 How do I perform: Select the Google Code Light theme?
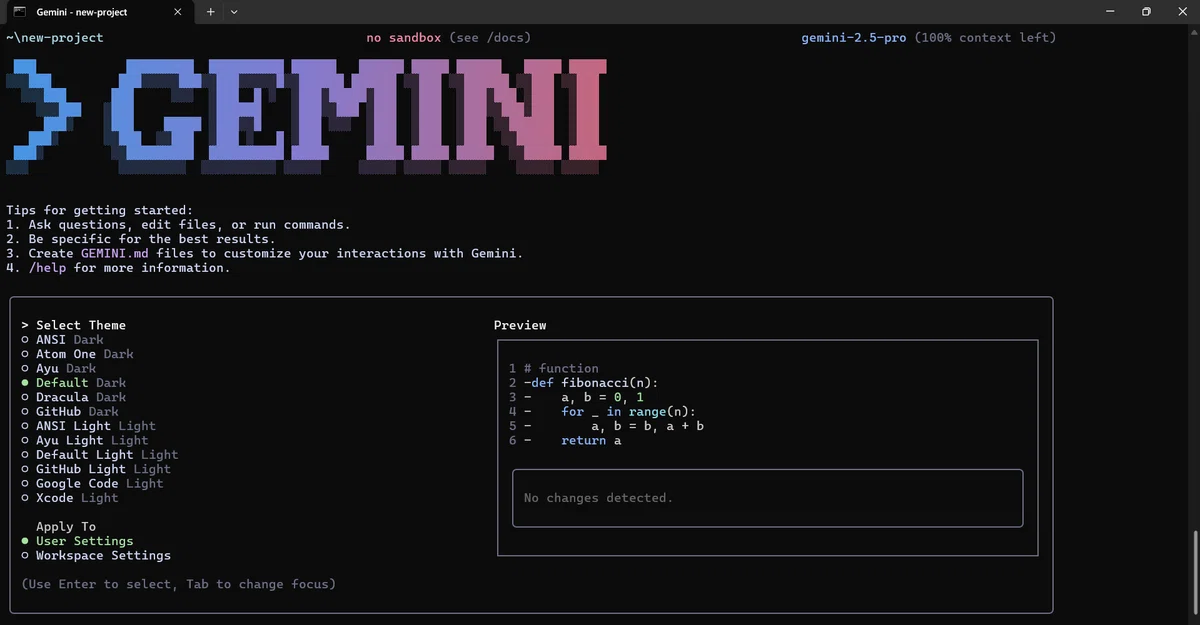92,483
